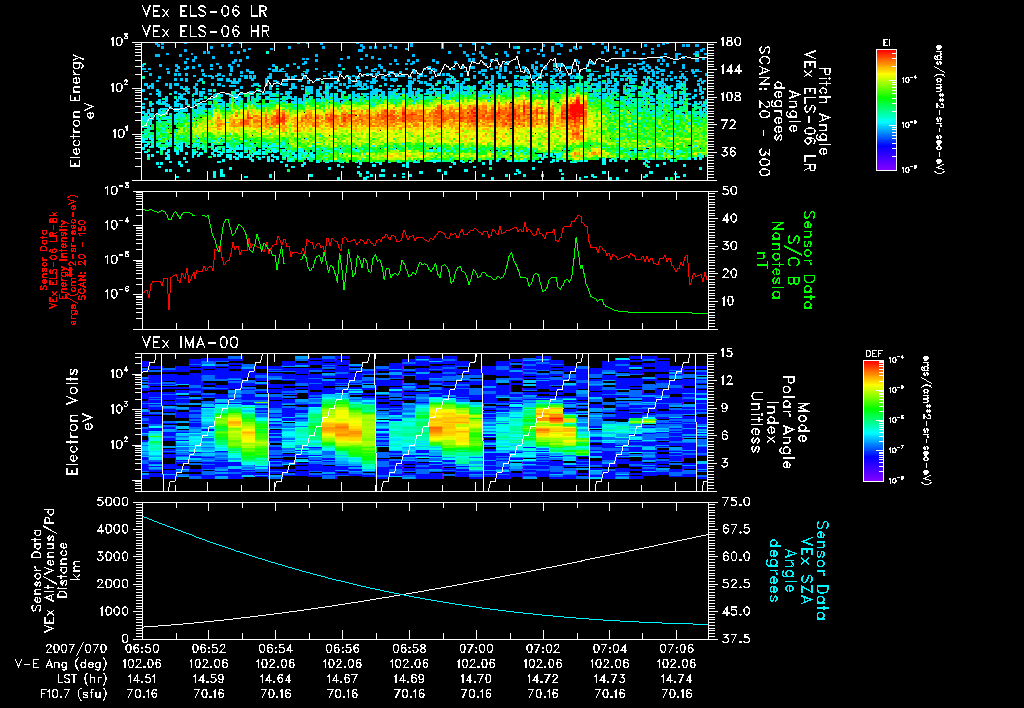Viewport: 1024px width, 708px height.
Task: Click the '07:04' time tick label
Action: 609,649
